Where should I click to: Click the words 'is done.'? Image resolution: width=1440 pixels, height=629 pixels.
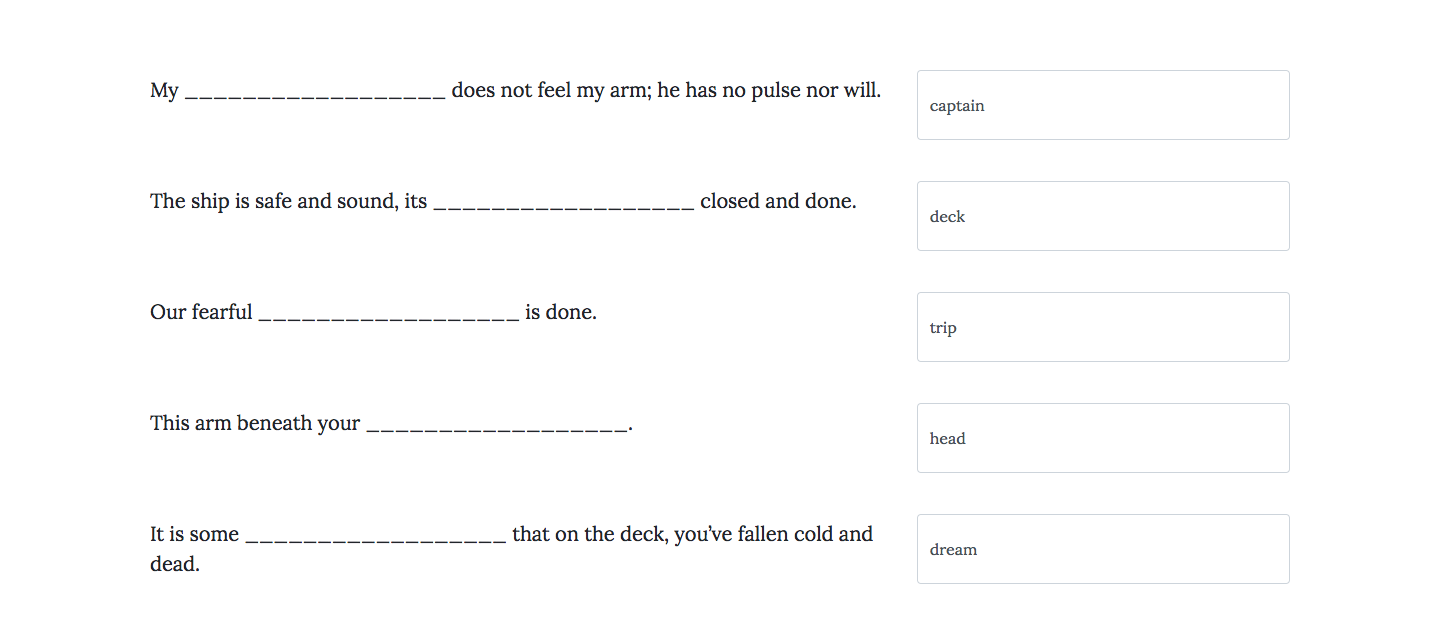click(x=561, y=312)
